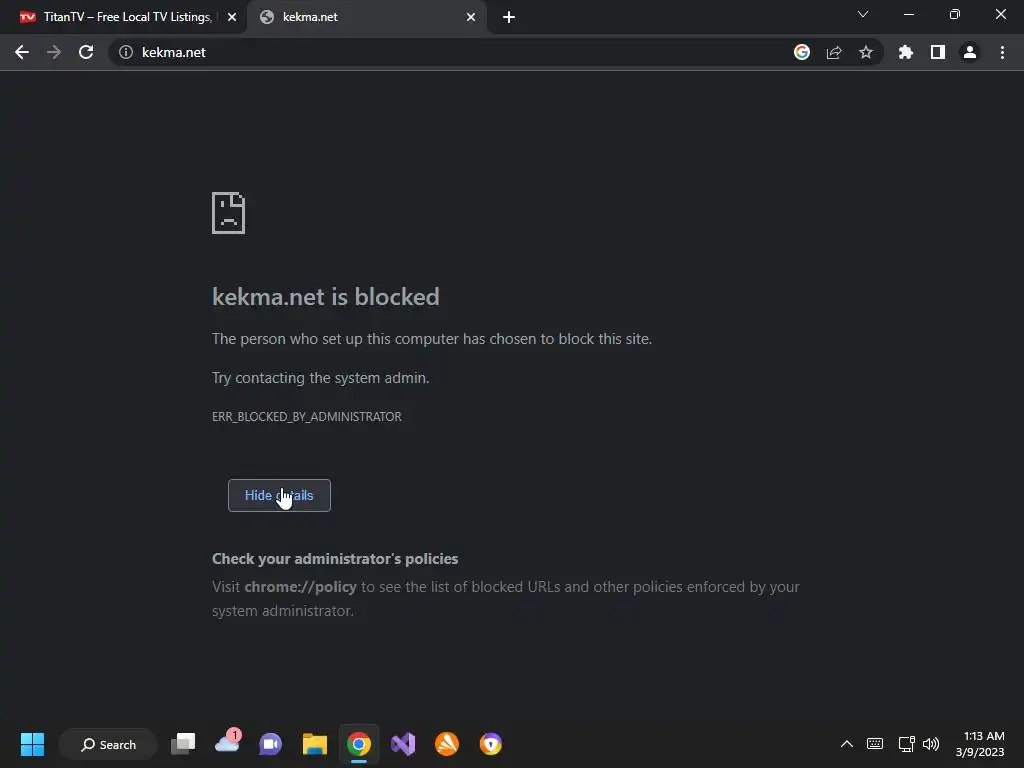Open the Extensions puzzle icon
This screenshot has height=768, width=1024.
[906, 52]
